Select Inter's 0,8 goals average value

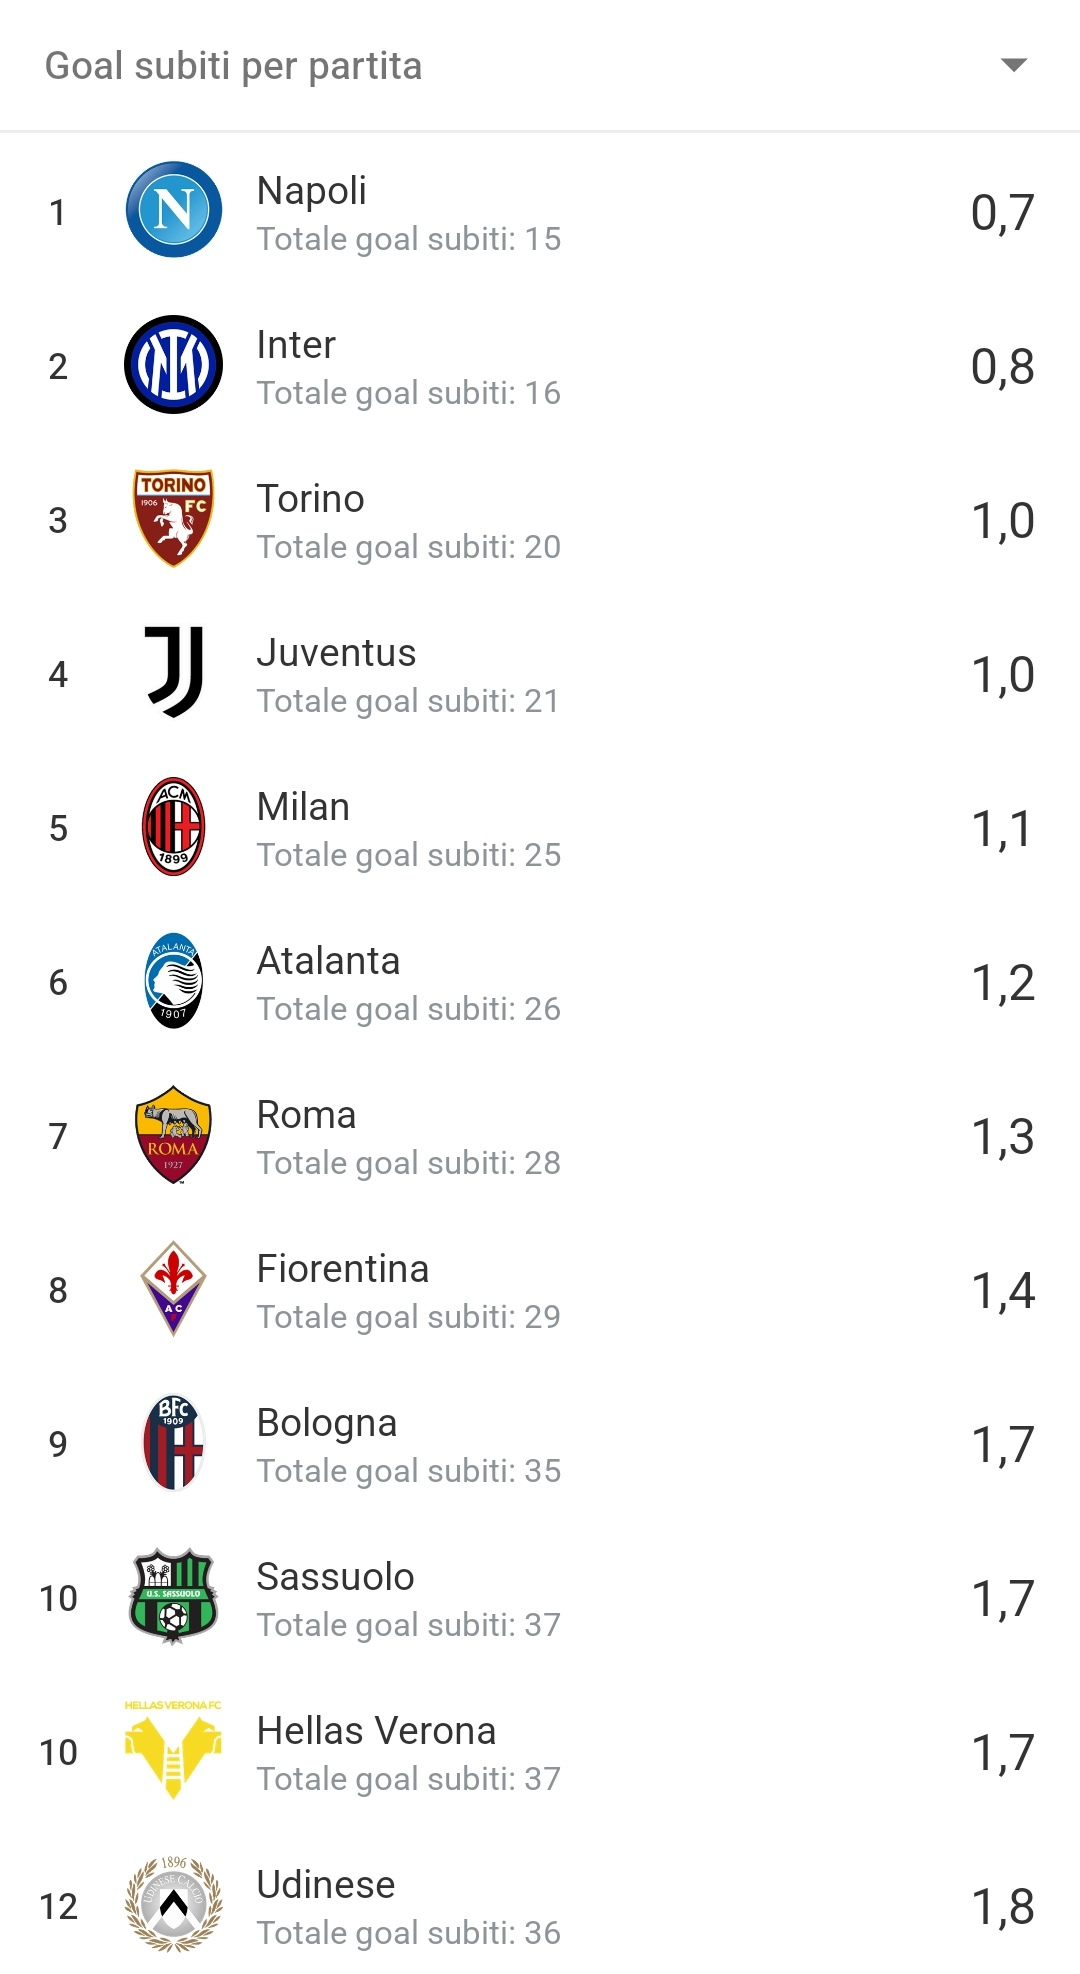(x=1003, y=366)
